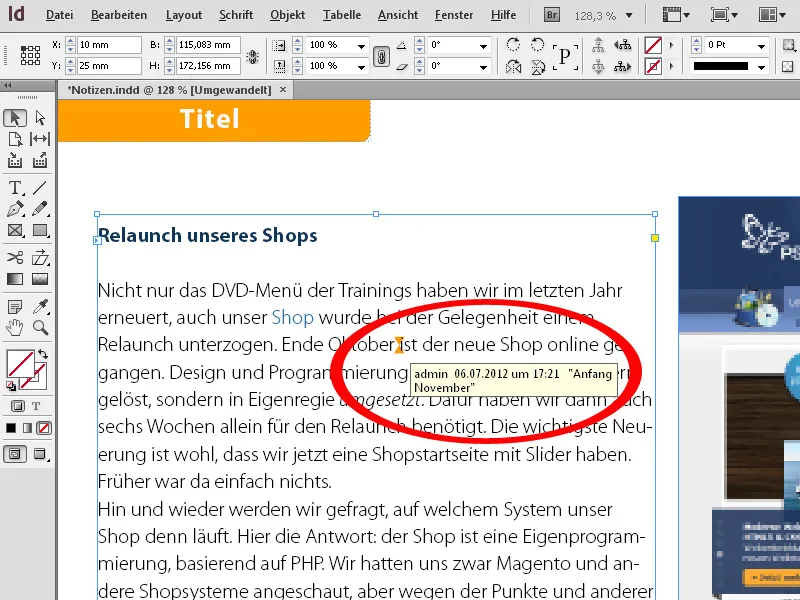
Task: Open the Datei menu
Action: tap(59, 15)
